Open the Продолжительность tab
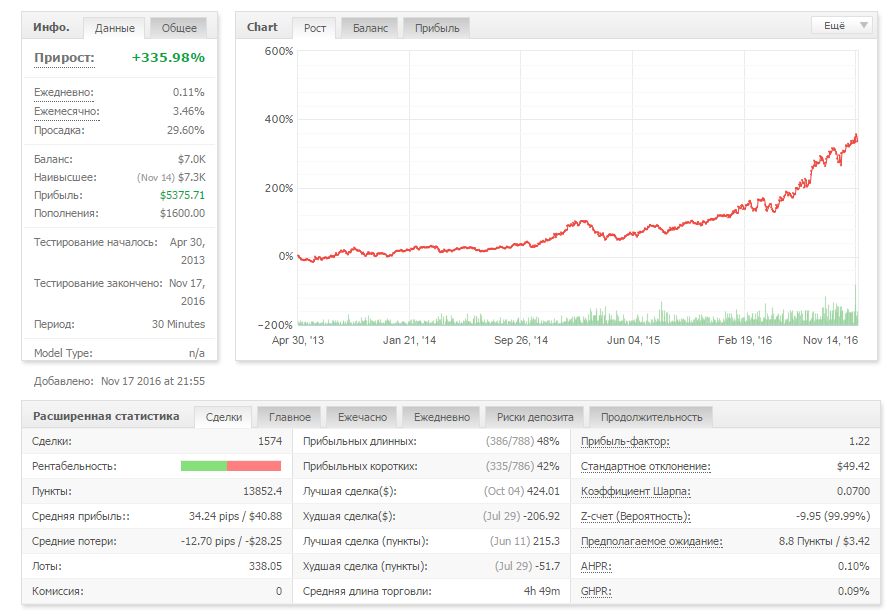The height and width of the screenshot is (612, 886). [651, 417]
